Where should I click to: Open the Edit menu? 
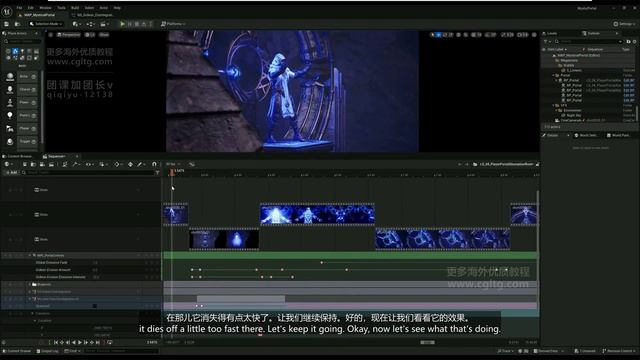[x=31, y=8]
